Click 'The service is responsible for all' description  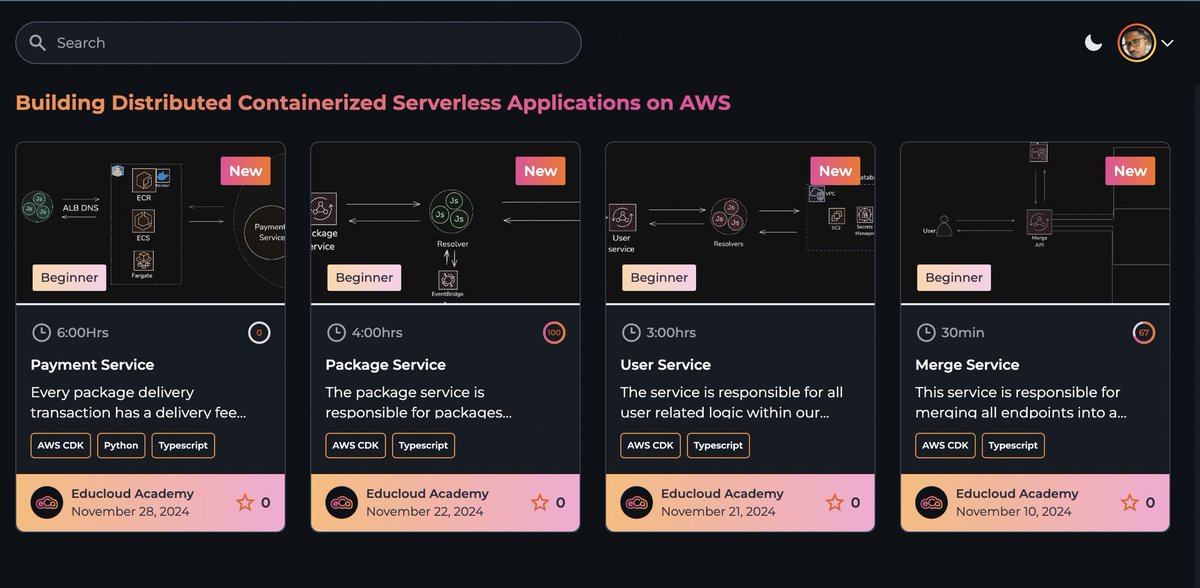(x=732, y=402)
